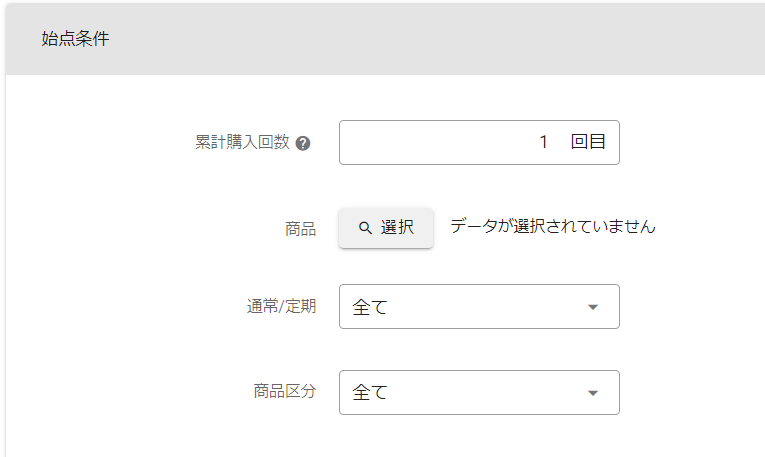Click the 商品区分 field label

pyautogui.click(x=285, y=392)
